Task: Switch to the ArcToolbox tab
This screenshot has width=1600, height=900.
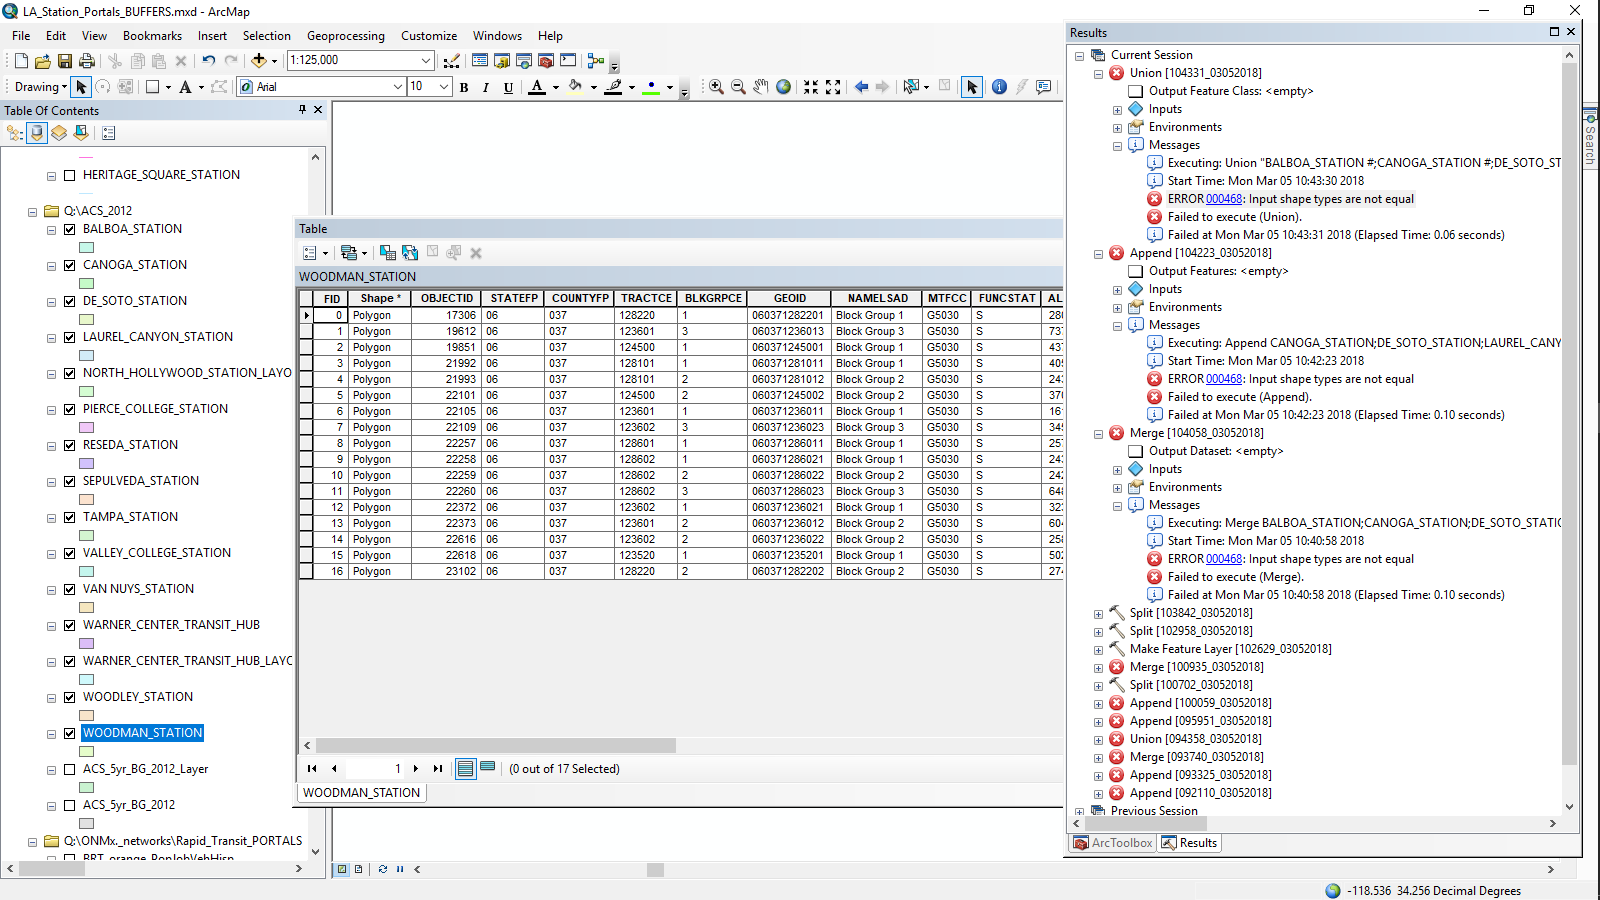Action: pos(1112,843)
